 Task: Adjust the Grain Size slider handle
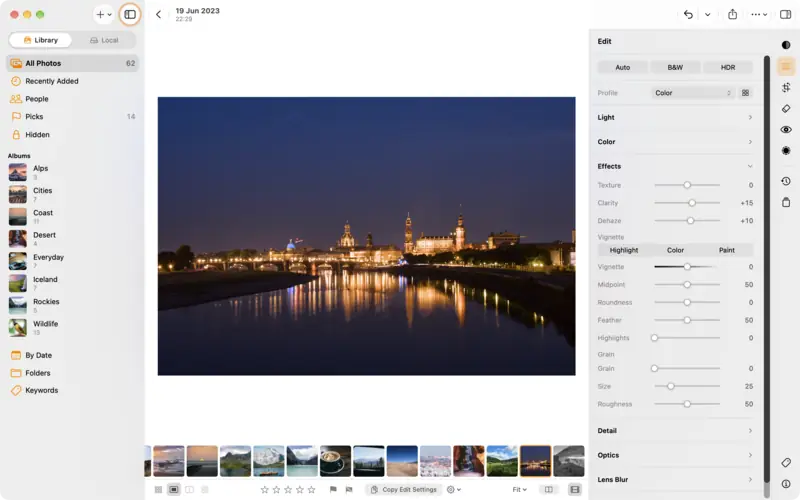pos(671,386)
